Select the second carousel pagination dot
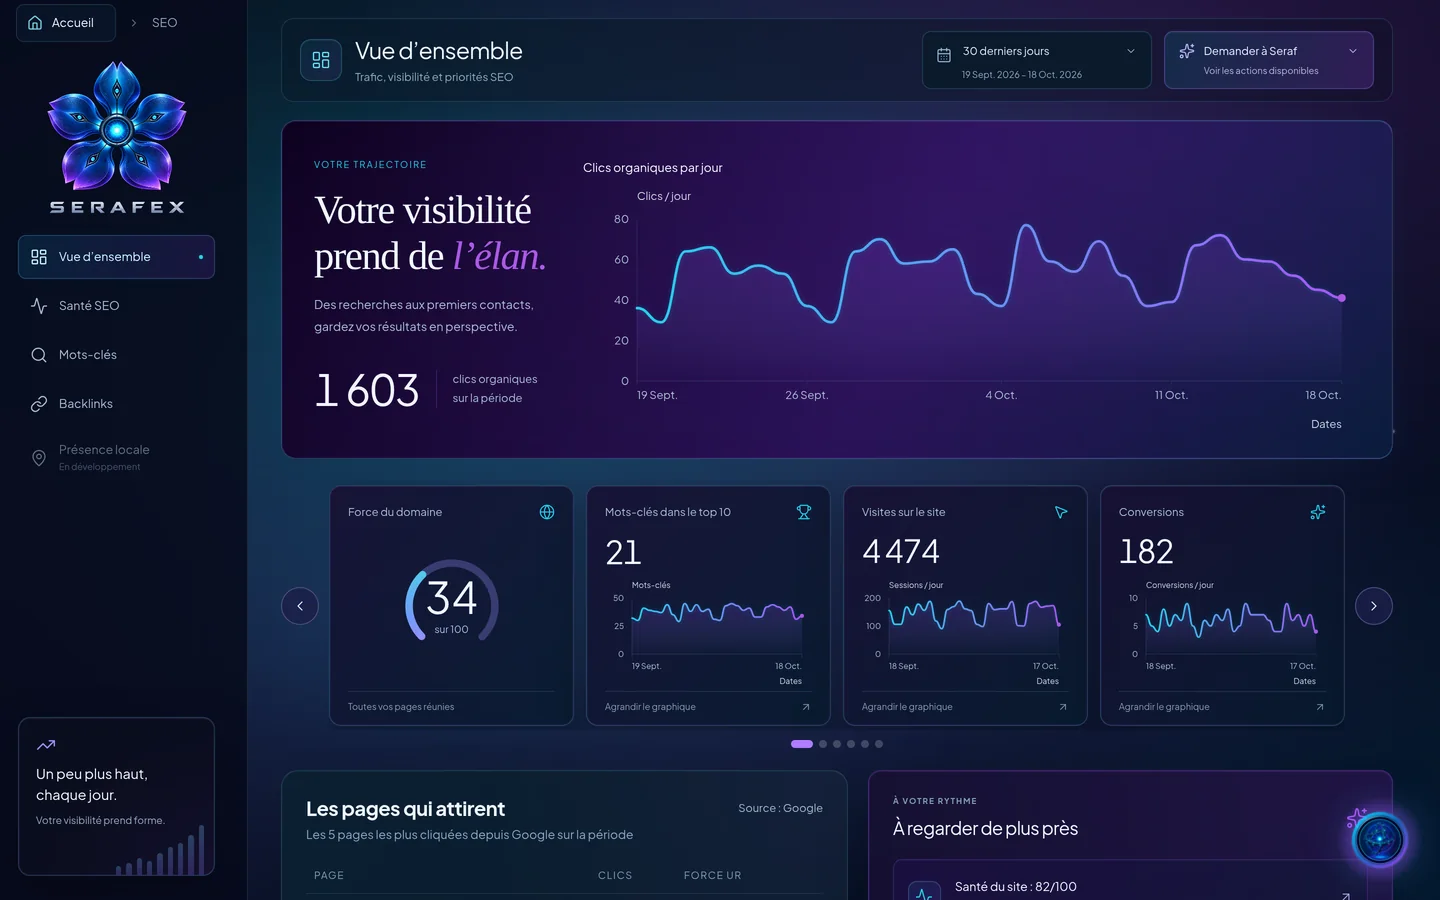The image size is (1440, 900). (x=823, y=744)
